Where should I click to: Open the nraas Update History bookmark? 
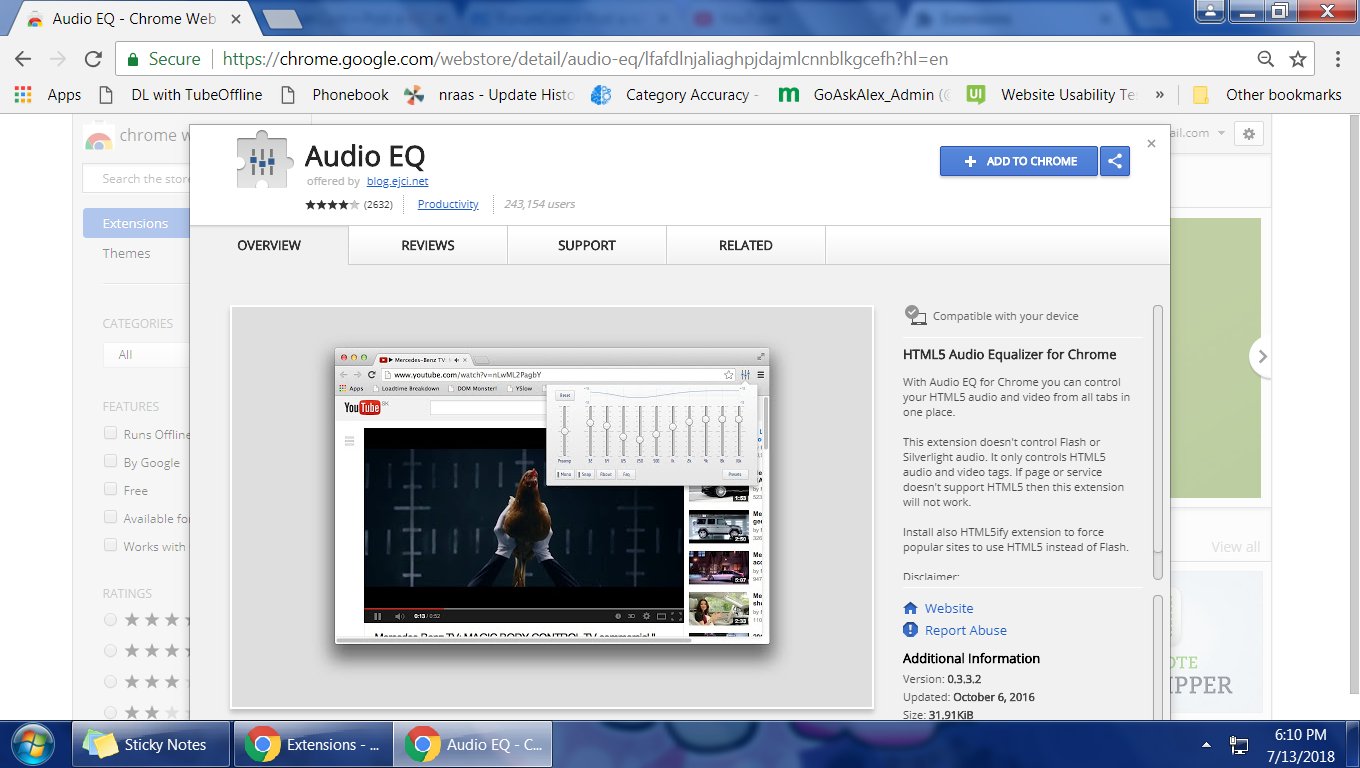[489, 94]
